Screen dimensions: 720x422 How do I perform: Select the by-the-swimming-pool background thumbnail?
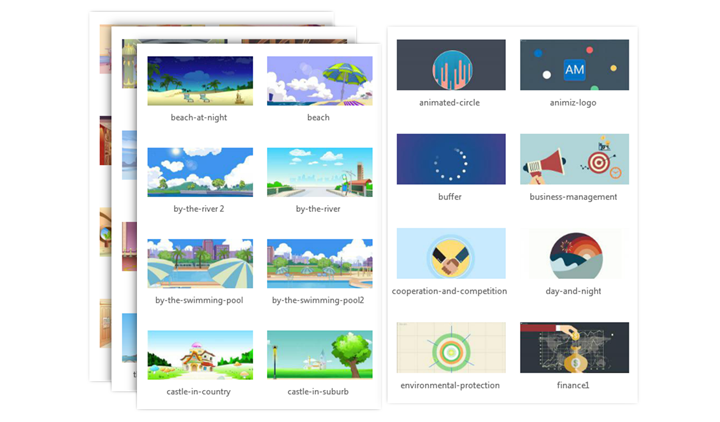tap(200, 263)
